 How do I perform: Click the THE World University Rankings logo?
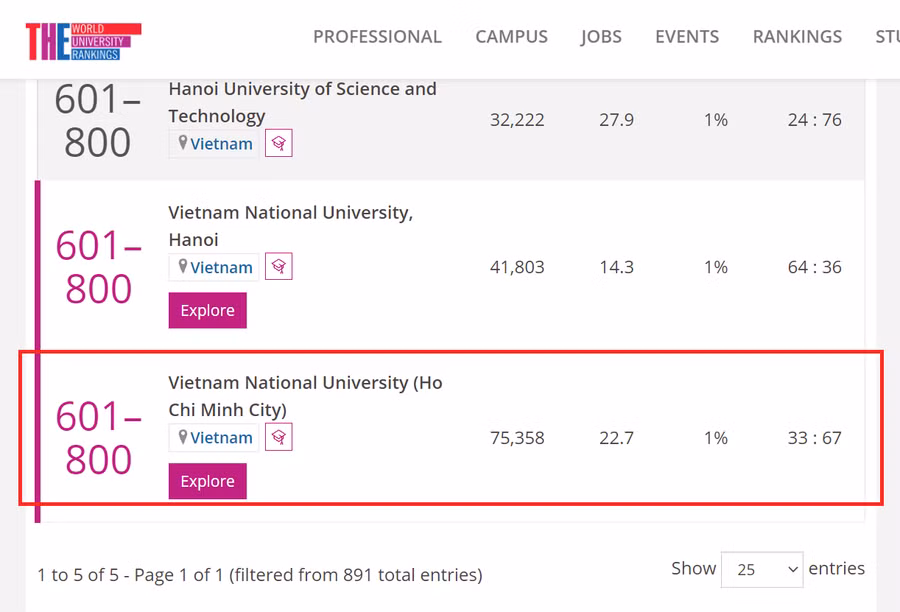[x=83, y=41]
